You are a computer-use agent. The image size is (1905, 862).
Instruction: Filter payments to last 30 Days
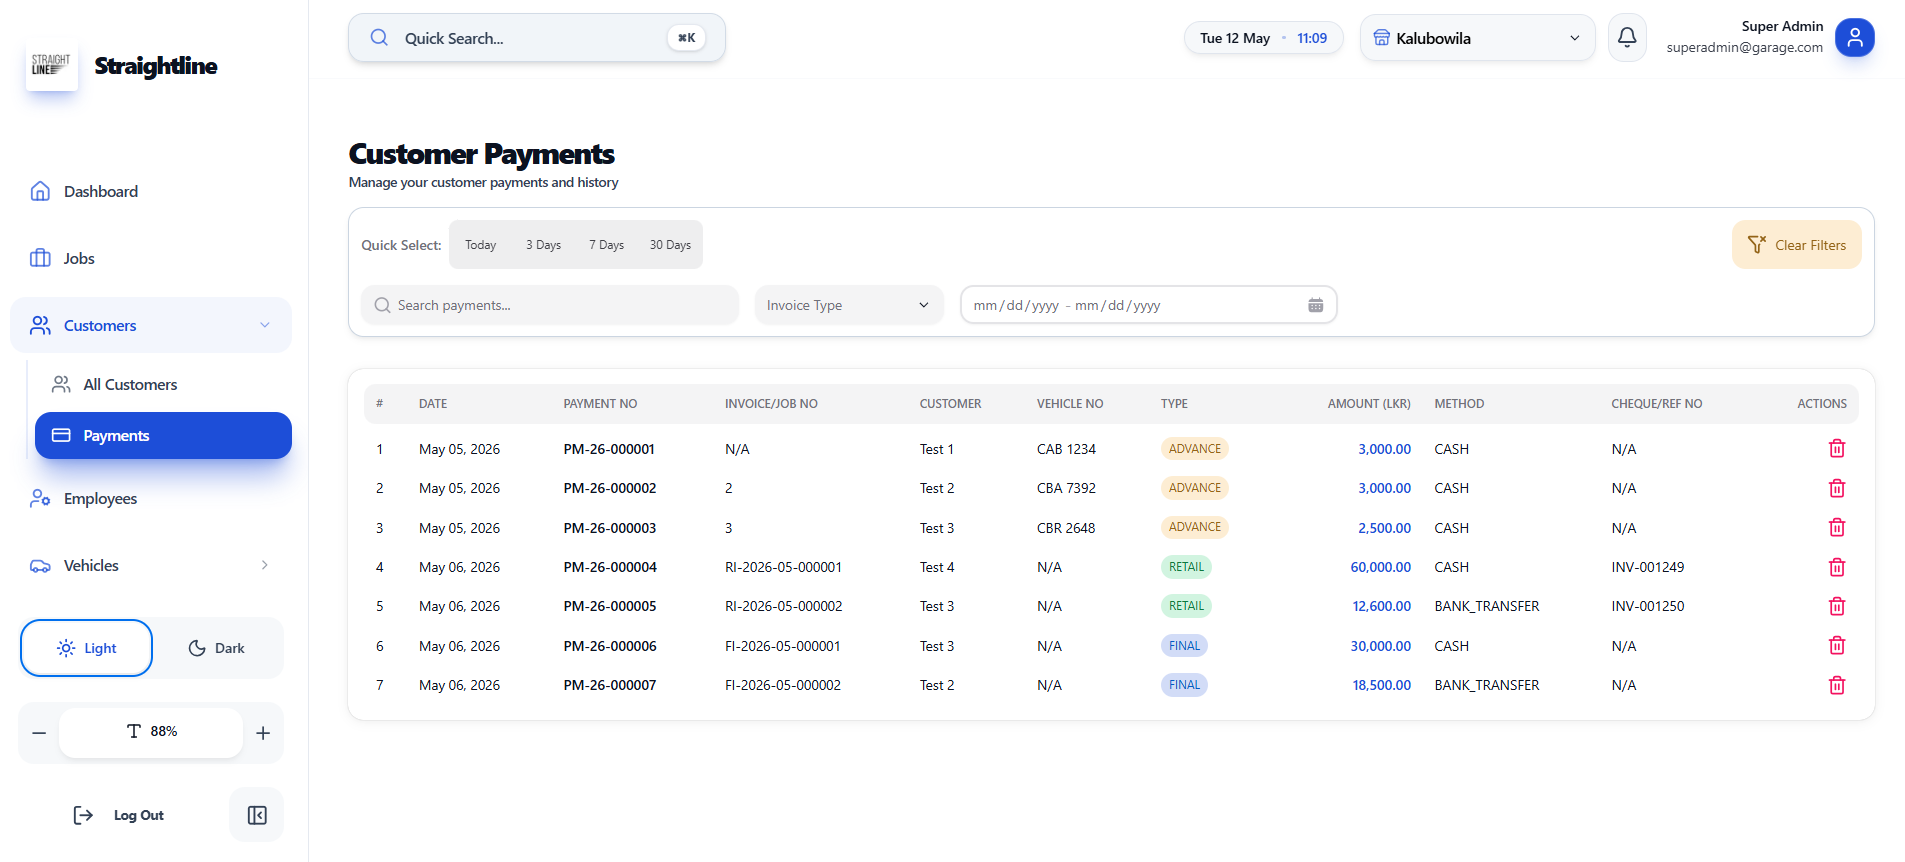coord(670,245)
